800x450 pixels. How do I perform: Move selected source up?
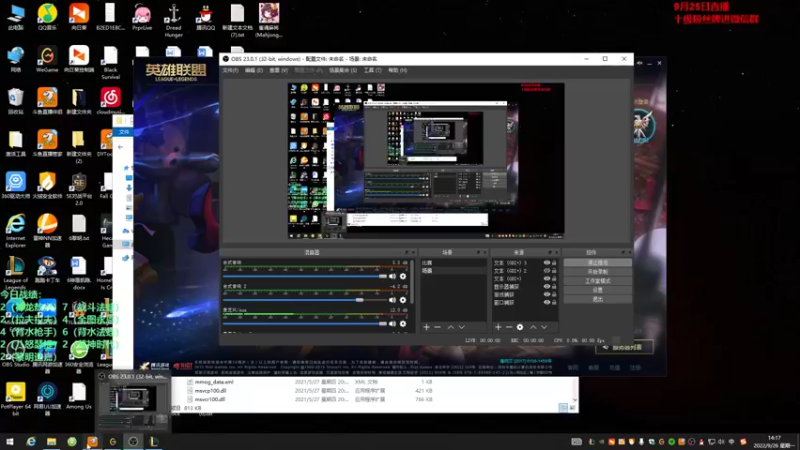pyautogui.click(x=533, y=327)
